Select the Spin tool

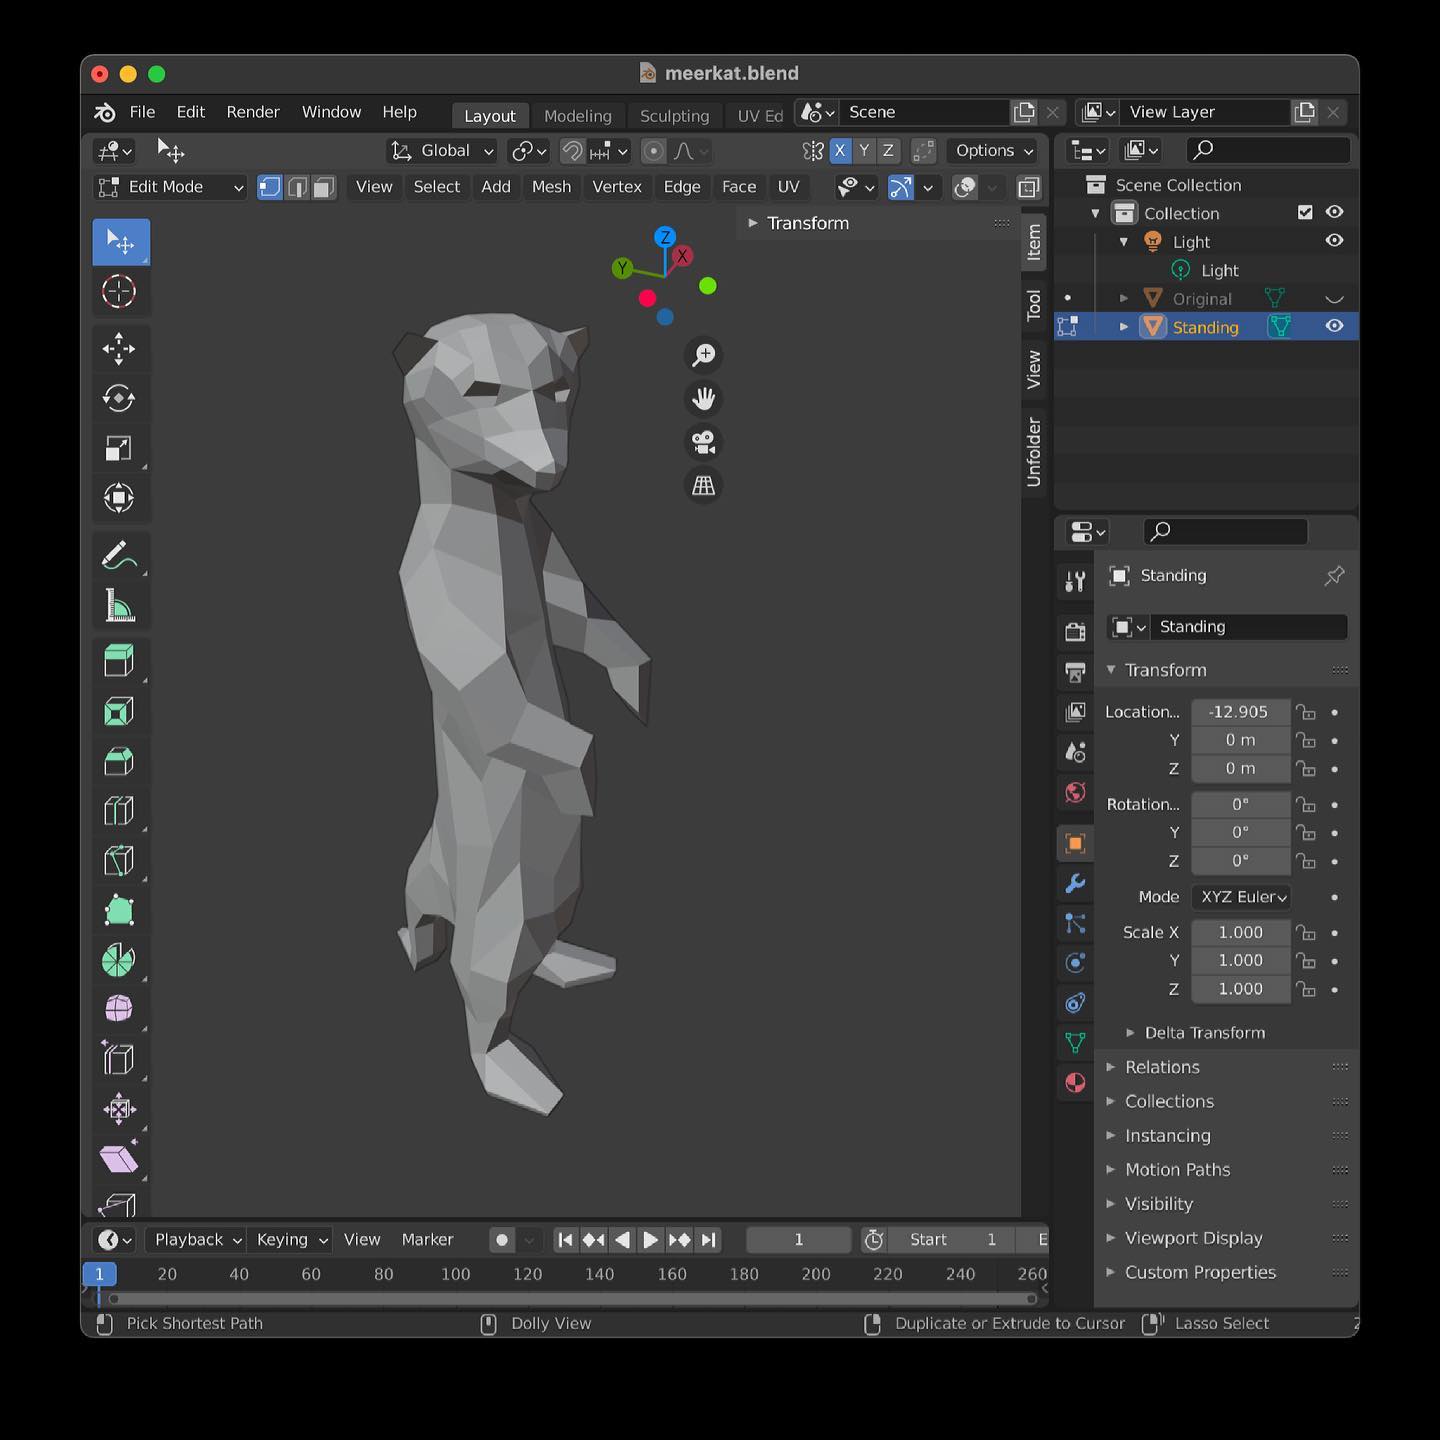(119, 960)
